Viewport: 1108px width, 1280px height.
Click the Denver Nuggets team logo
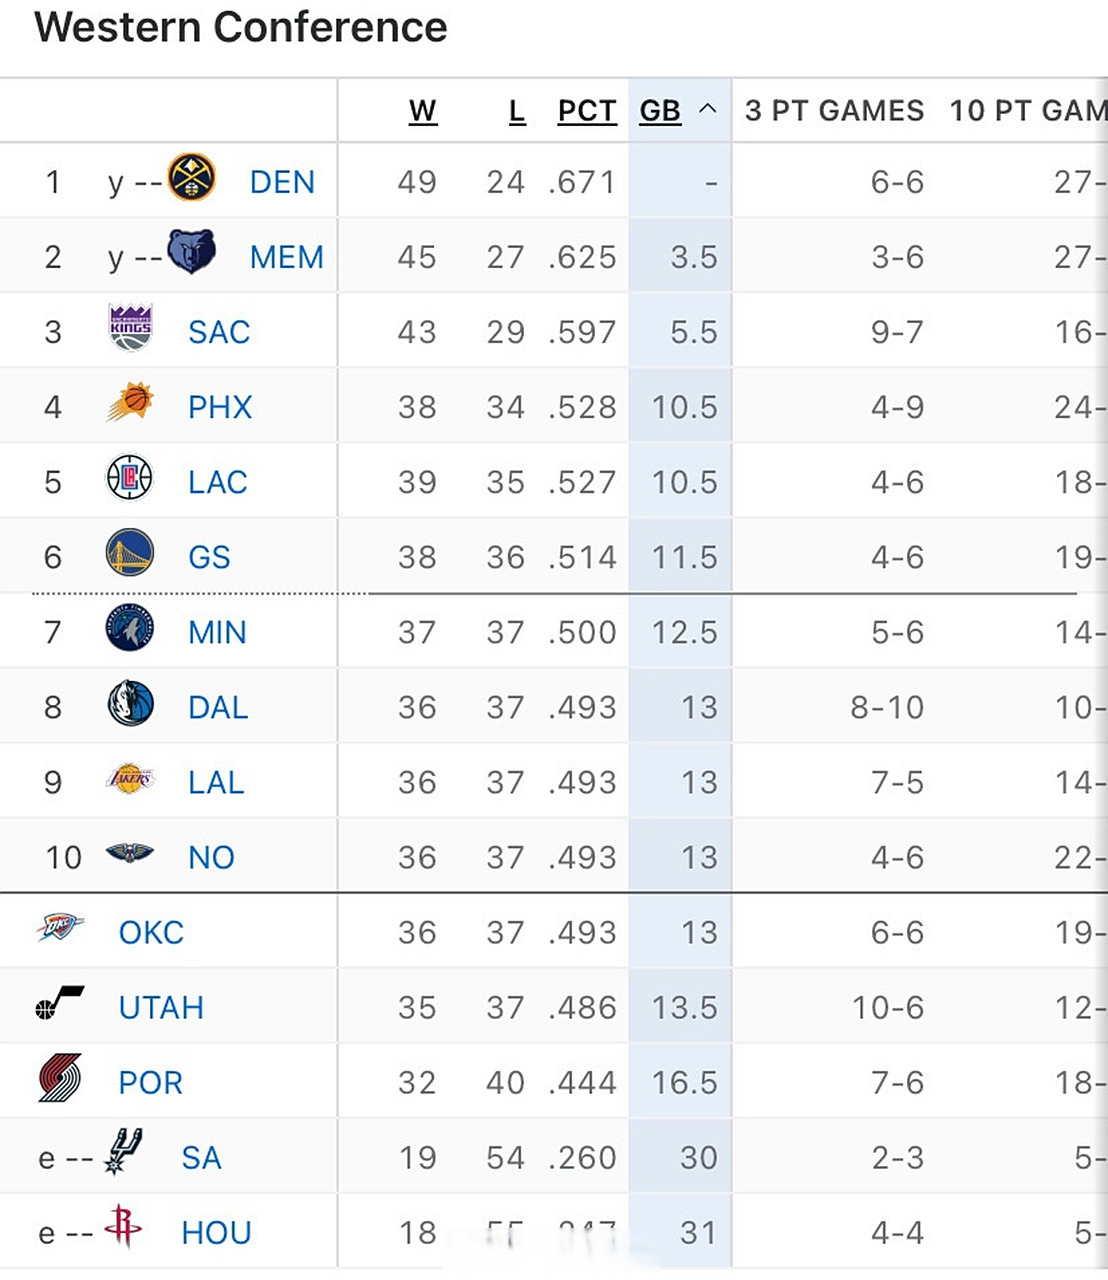[x=191, y=178]
